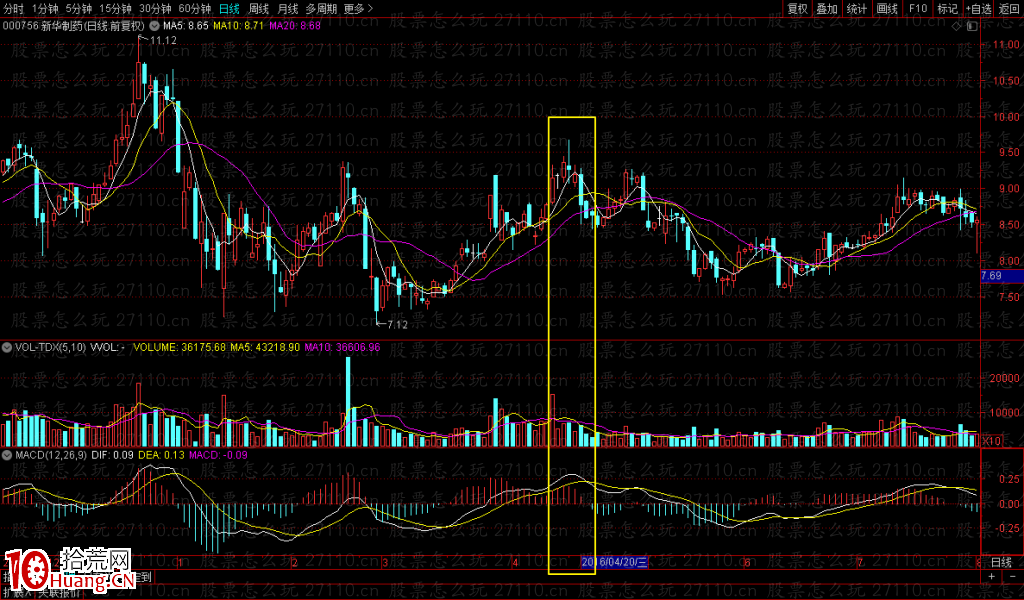This screenshot has width=1024, height=600.
Task: Click the 11.12 high price marker
Action: [163, 40]
